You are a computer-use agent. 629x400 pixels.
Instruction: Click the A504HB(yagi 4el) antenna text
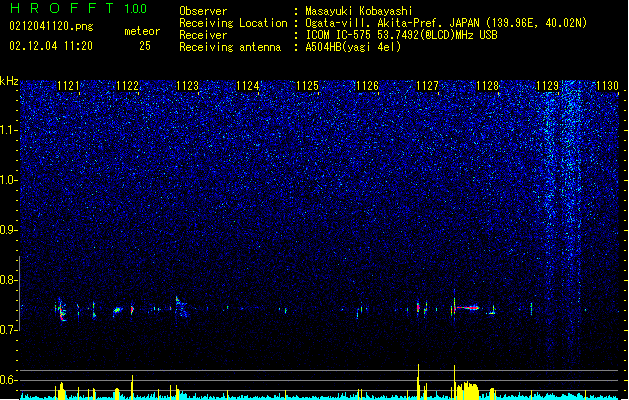click(353, 47)
